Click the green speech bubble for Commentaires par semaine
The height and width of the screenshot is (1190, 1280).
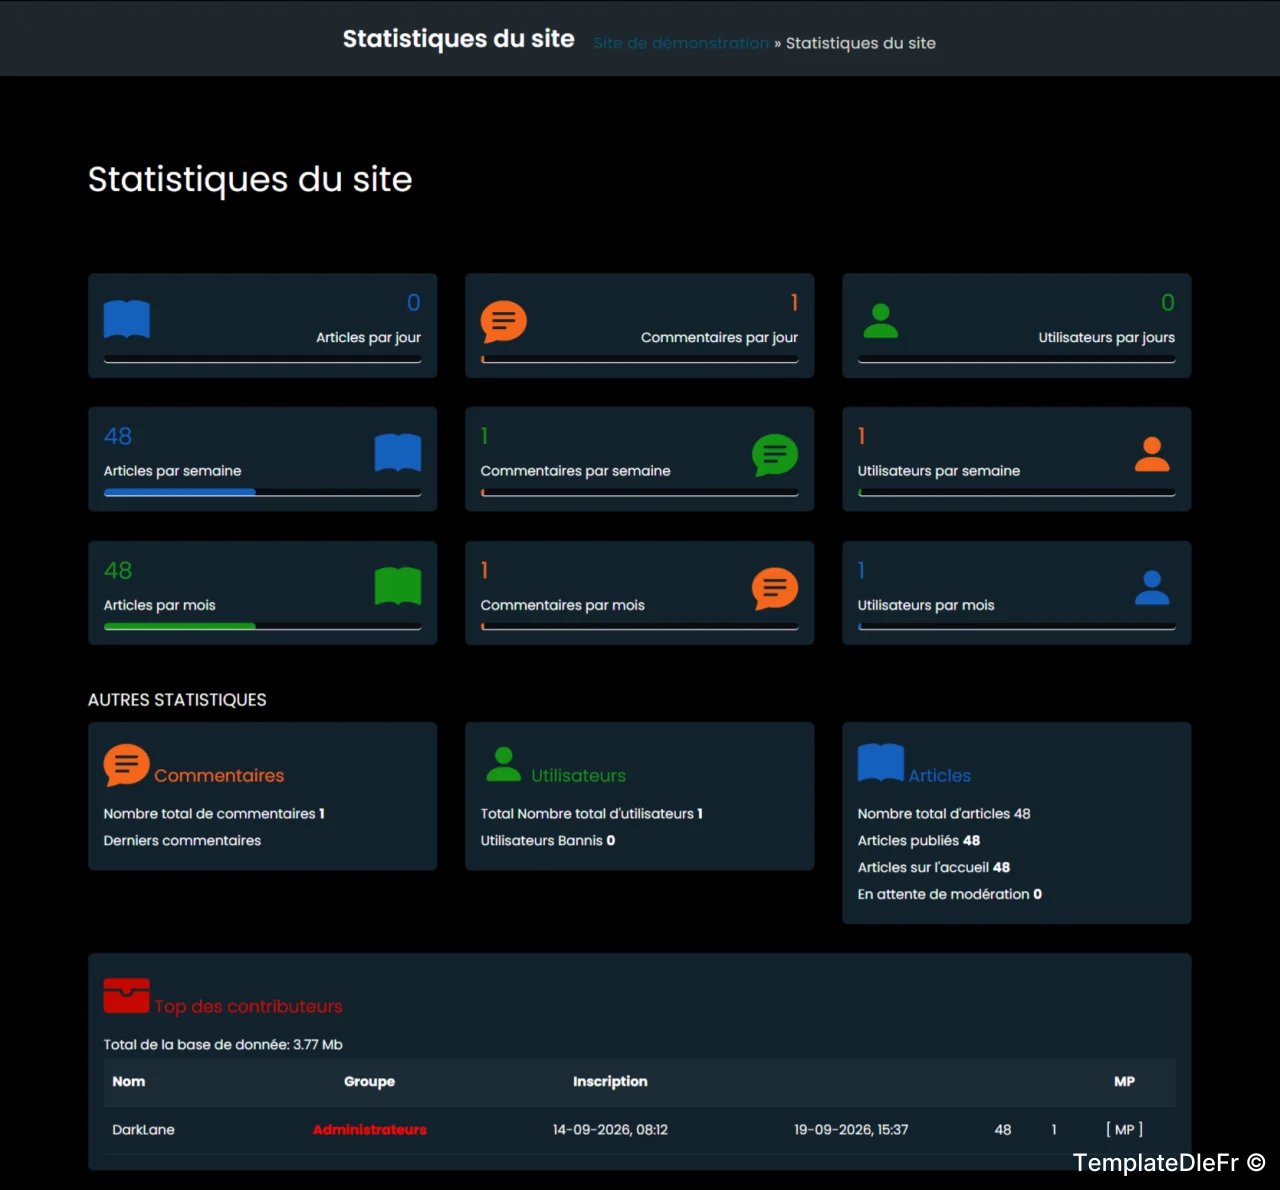tap(775, 455)
